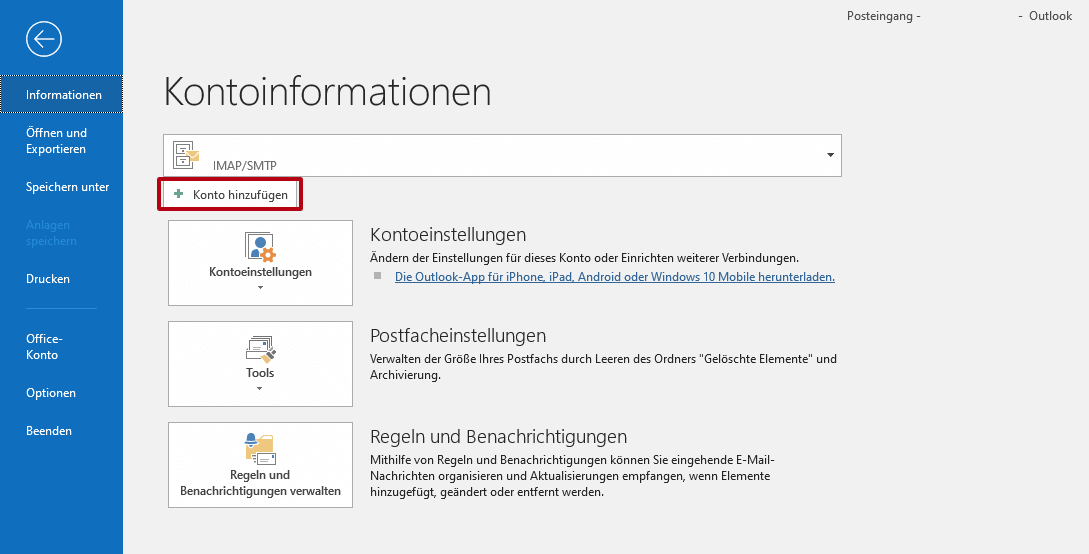This screenshot has height=554, width=1089.
Task: Click Regeln und Benachrichtigungen verwalten label
Action: coord(260,483)
